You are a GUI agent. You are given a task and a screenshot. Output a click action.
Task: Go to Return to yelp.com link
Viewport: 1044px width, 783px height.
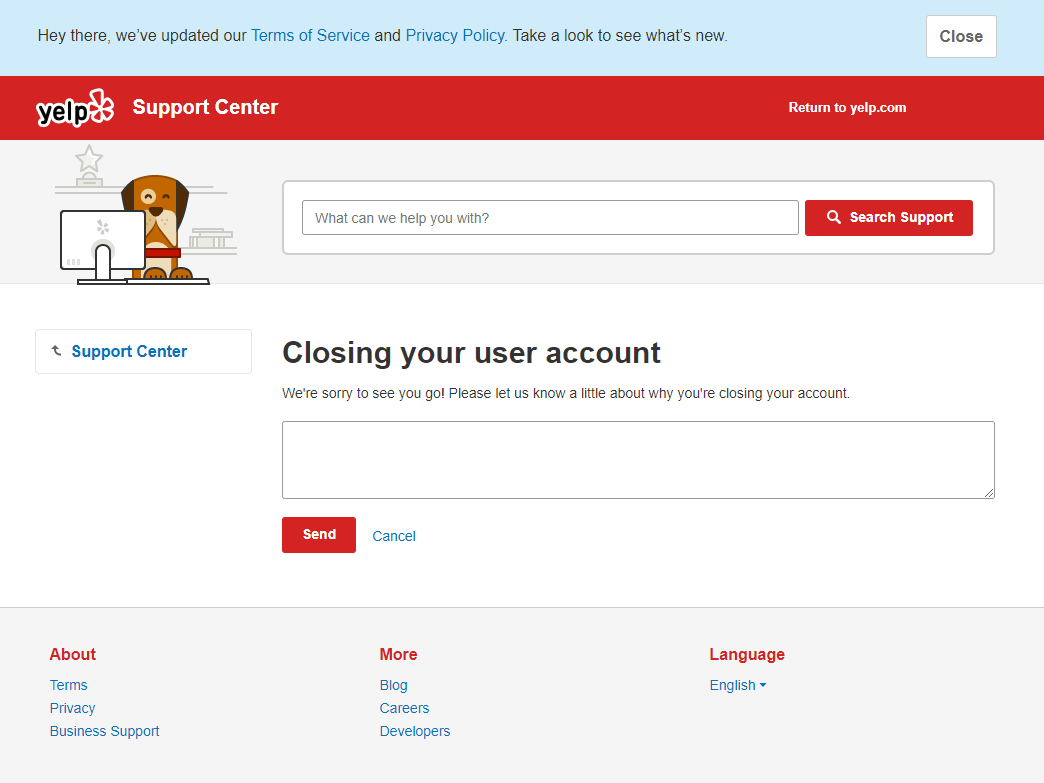[x=847, y=107]
